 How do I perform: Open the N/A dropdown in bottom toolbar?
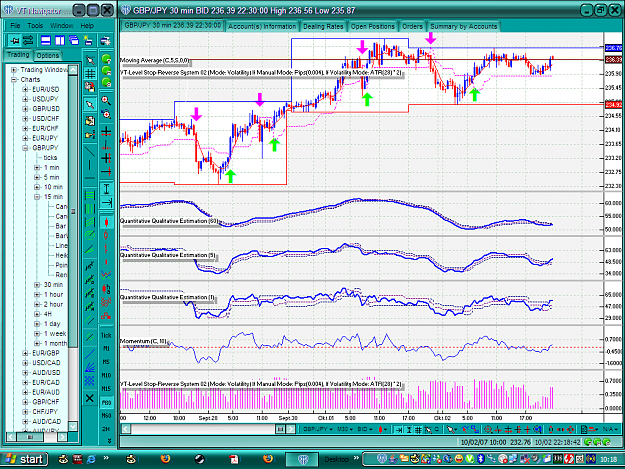[608, 429]
